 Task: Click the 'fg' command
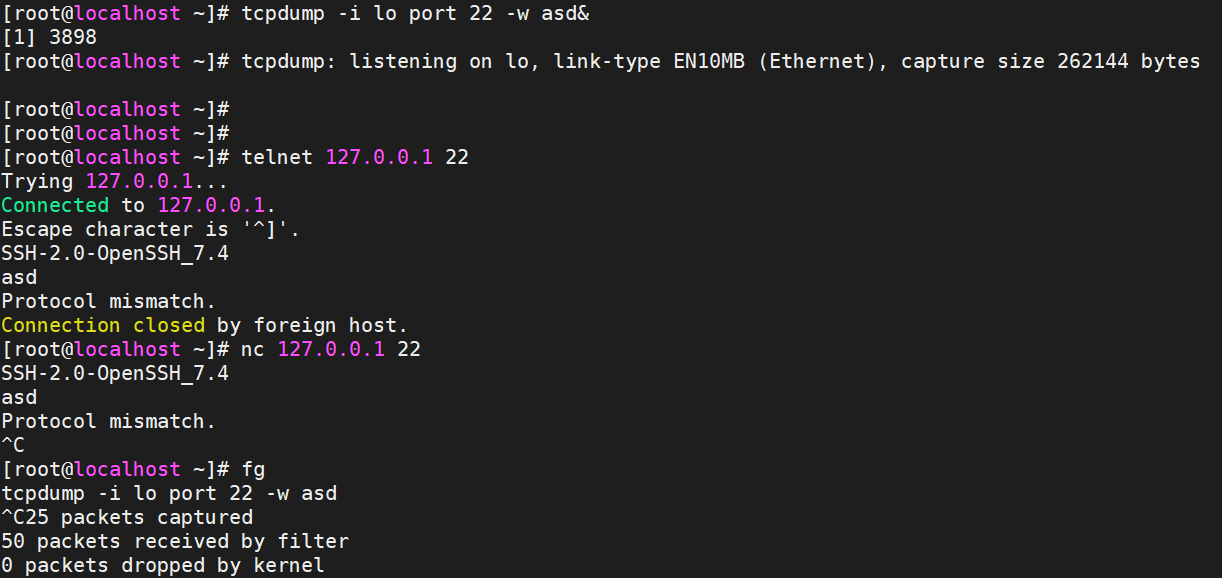(x=253, y=469)
